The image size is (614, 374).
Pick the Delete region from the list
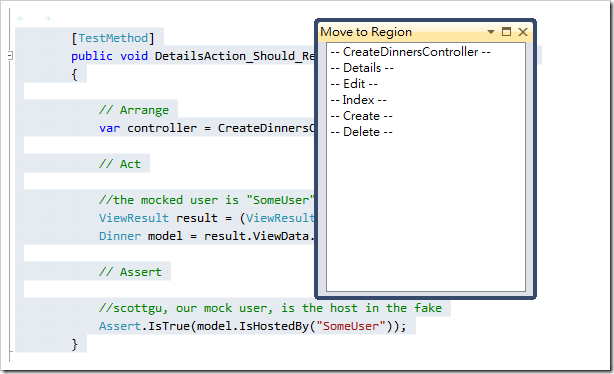pyautogui.click(x=361, y=132)
